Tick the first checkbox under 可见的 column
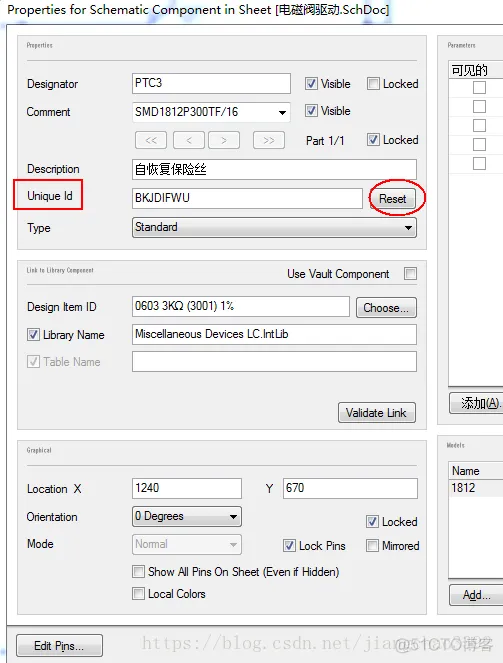Image resolution: width=503 pixels, height=663 pixels. [x=479, y=88]
